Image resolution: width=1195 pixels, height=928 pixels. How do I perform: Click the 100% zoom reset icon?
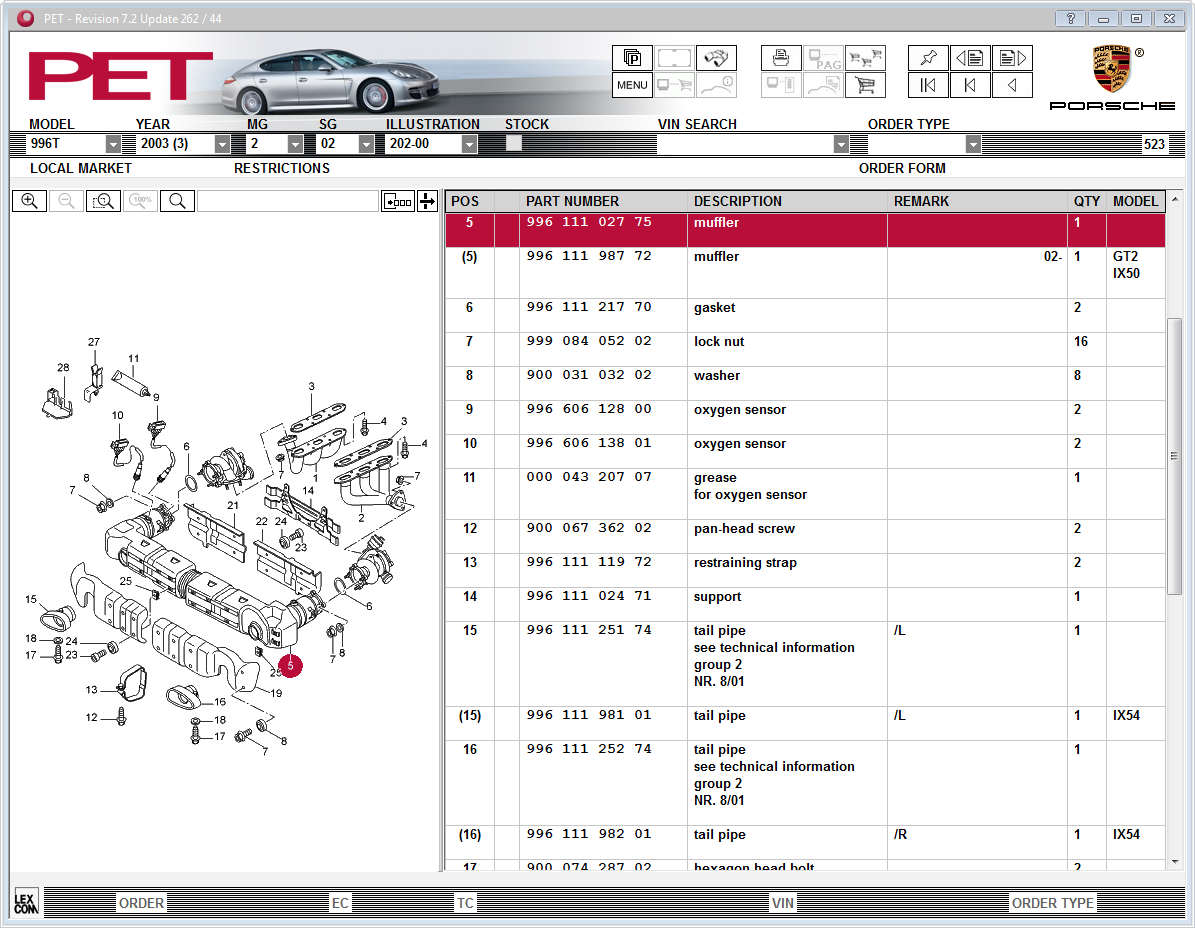[x=140, y=200]
